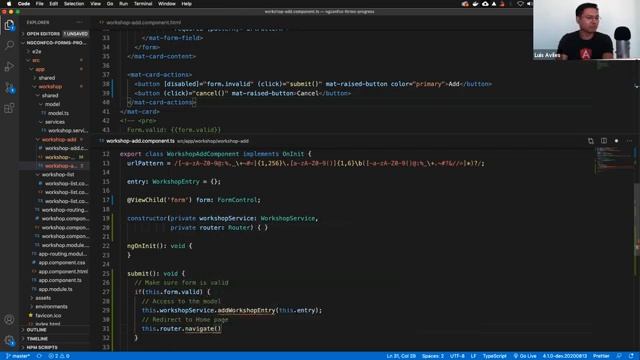Image resolution: width=640 pixels, height=360 pixels.
Task: Click this.router.navigate() on line 31
Action: [181, 329]
